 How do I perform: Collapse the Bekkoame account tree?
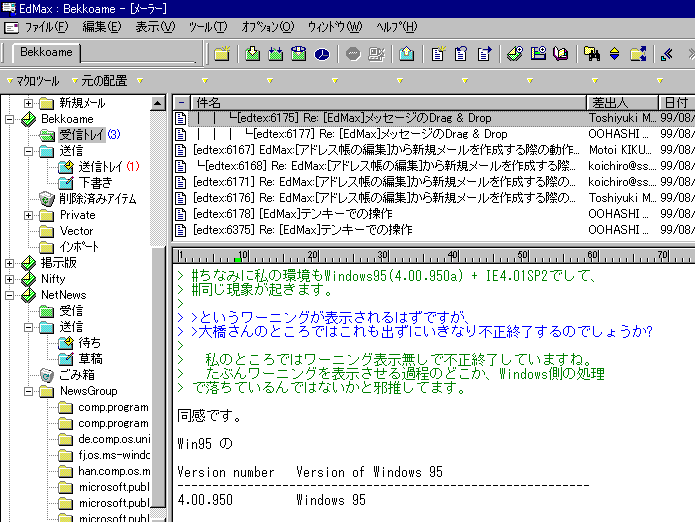pyautogui.click(x=9, y=119)
